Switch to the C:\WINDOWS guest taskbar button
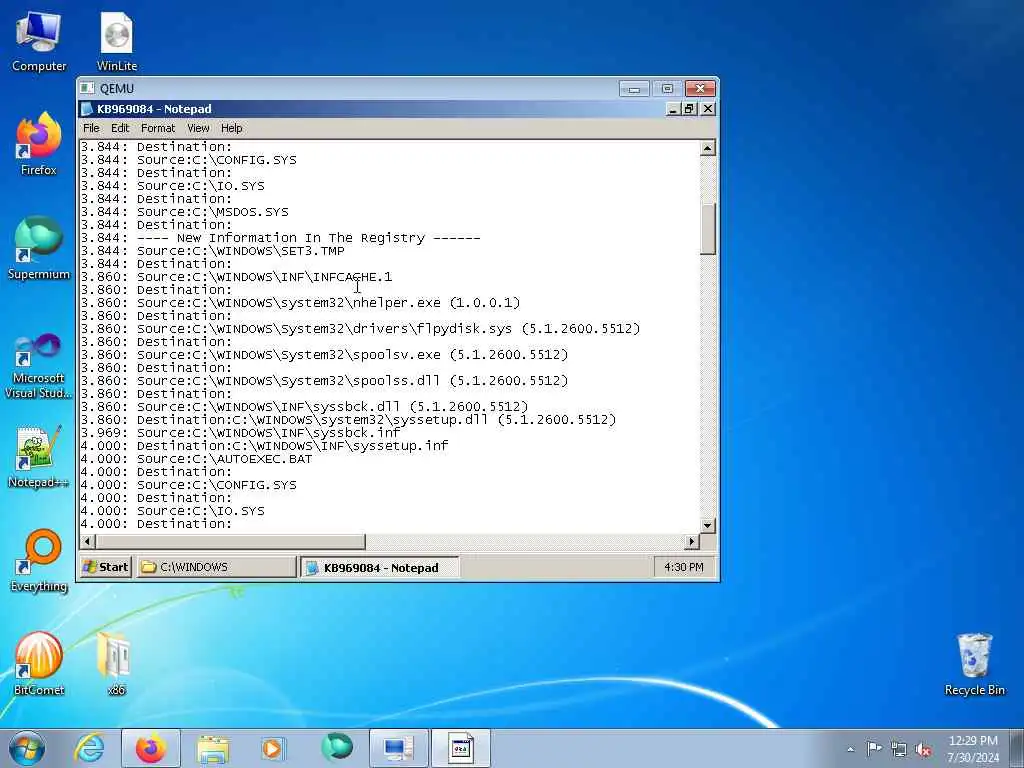The image size is (1024, 768). pyautogui.click(x=216, y=567)
